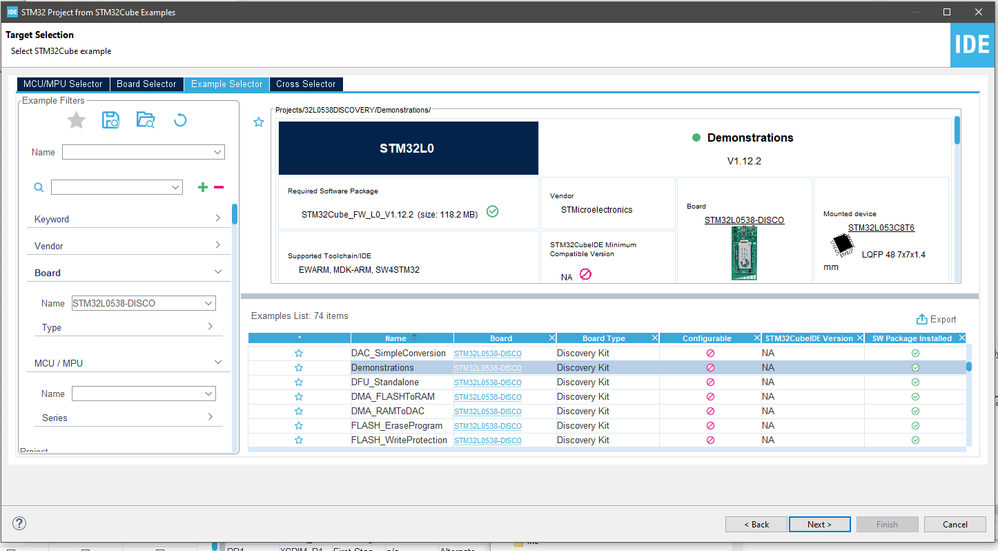The image size is (998, 551).
Task: Star the Demonstrations row in the list
Action: [x=299, y=368]
